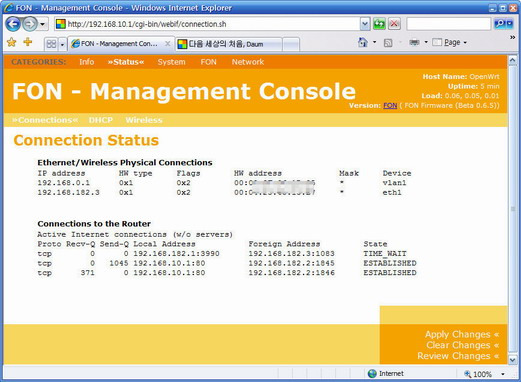Viewport: 521px width, 382px height.
Task: Click the scrollbar down arrow
Action: [513, 359]
